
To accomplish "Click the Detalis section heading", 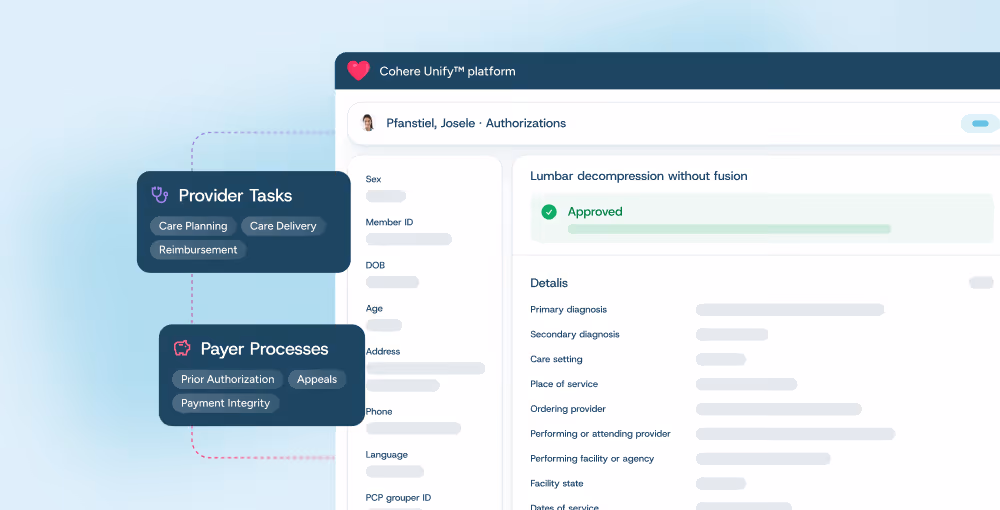I will (549, 283).
